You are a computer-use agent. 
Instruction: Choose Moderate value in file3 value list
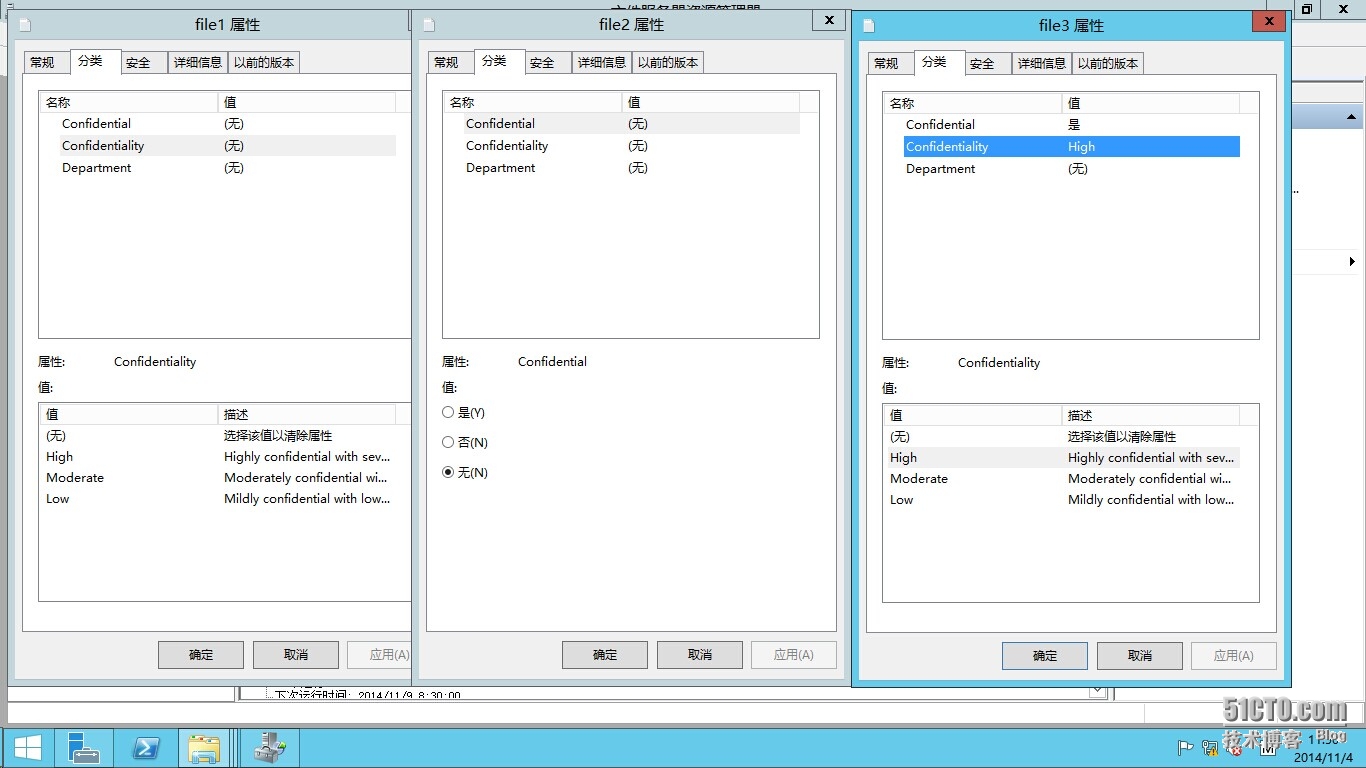click(x=1063, y=479)
